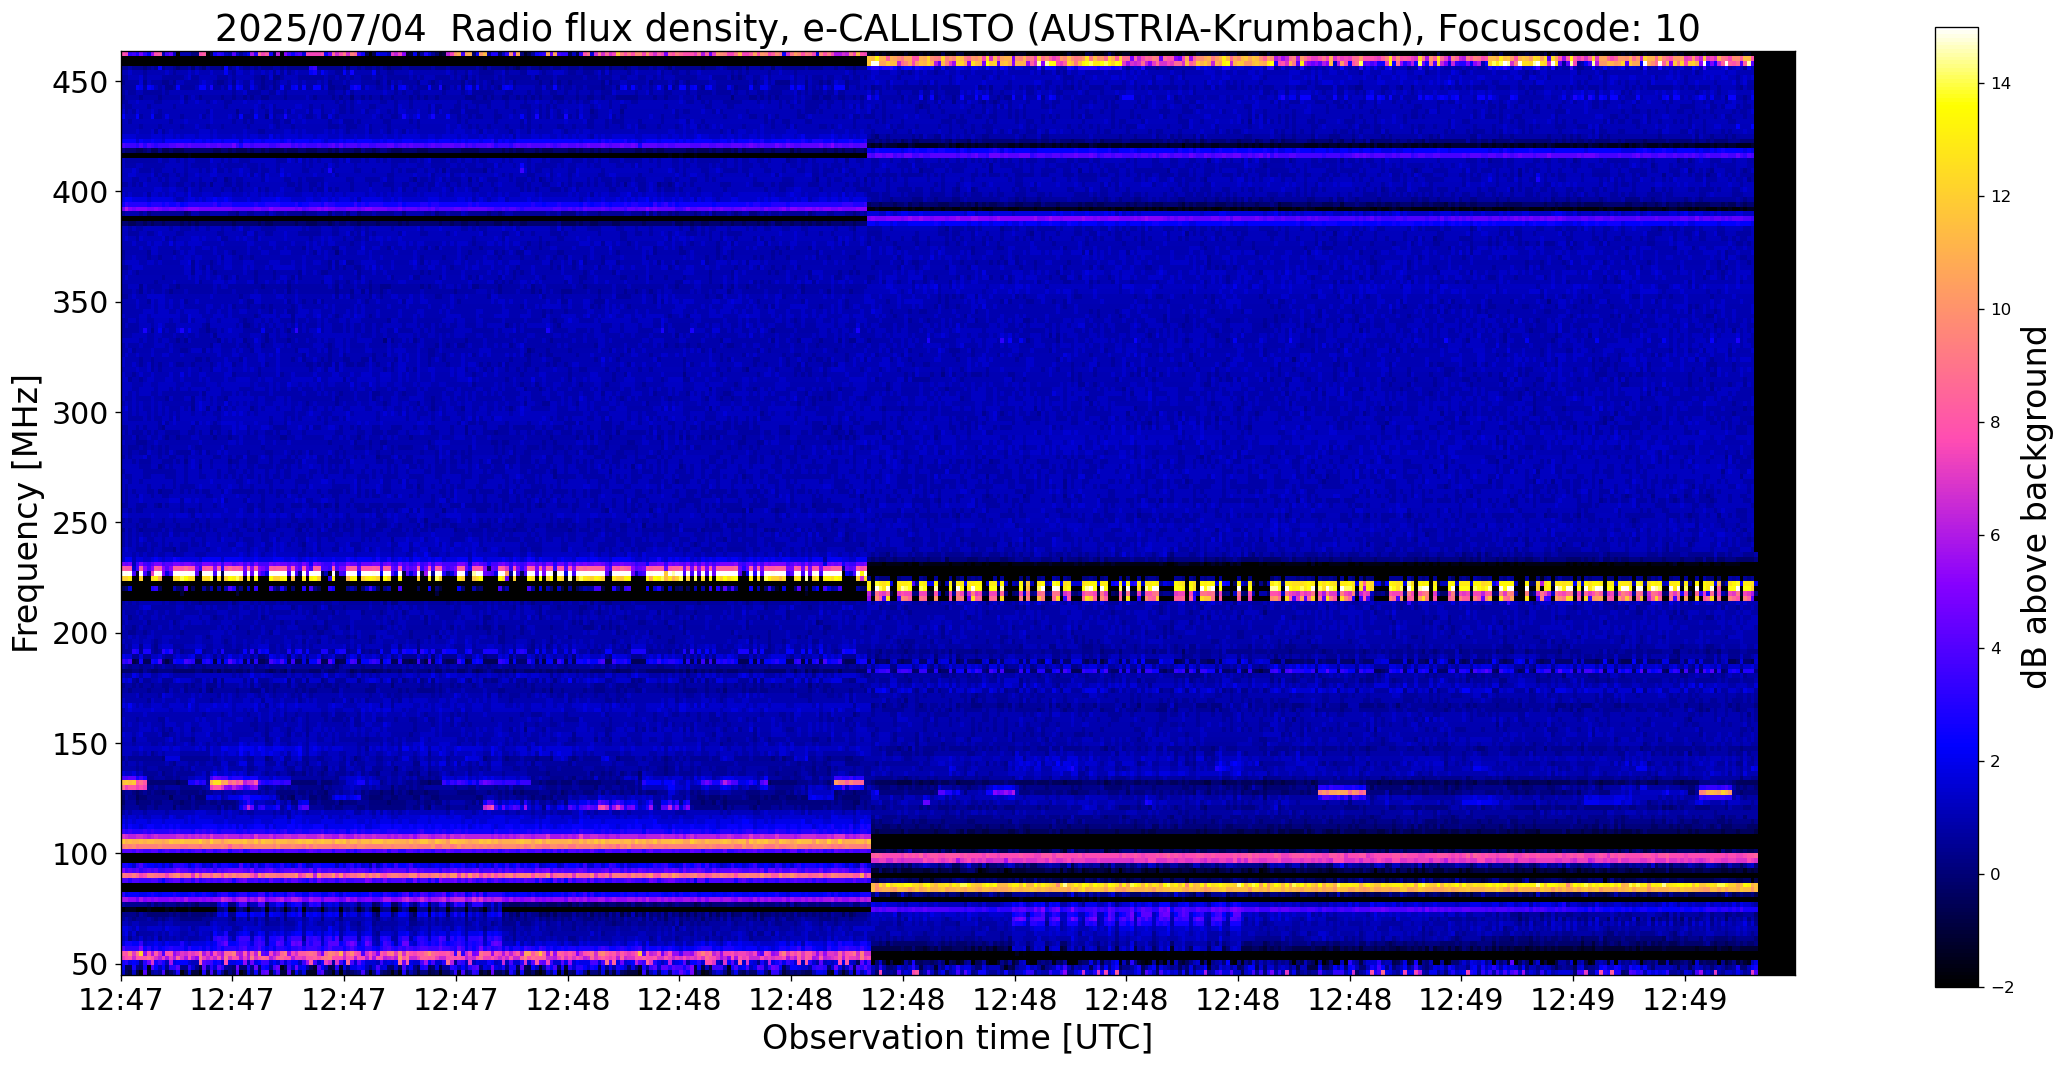
Task: Click the 50 MHz tick label
Action: (90, 964)
